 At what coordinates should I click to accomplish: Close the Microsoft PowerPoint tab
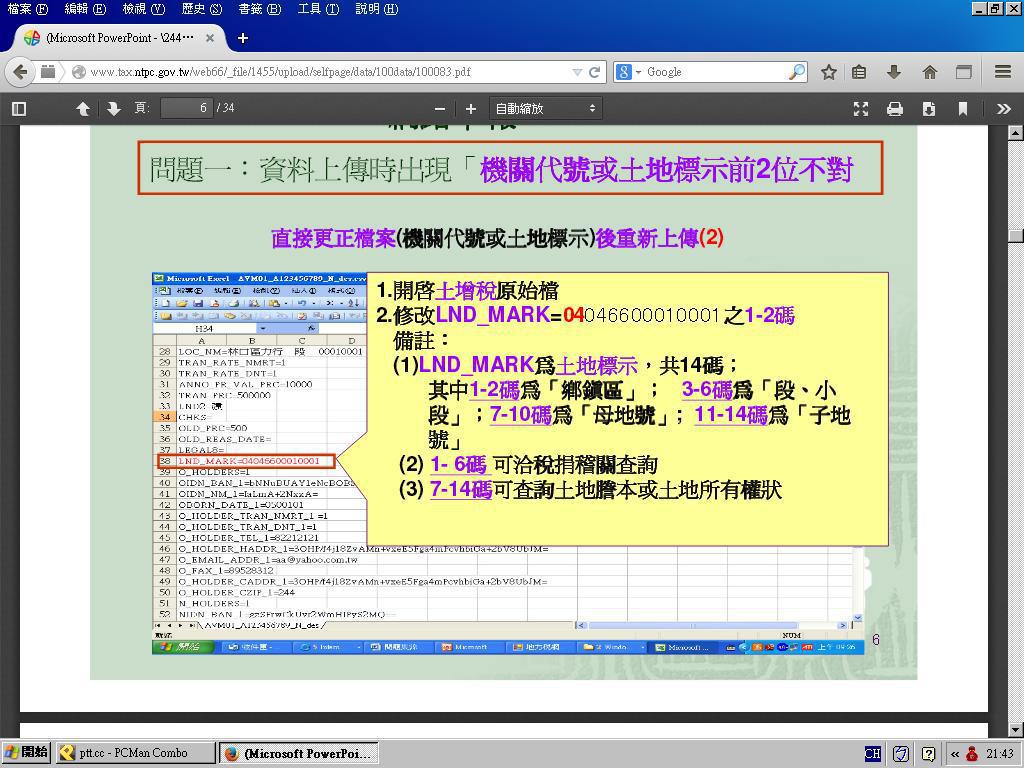(x=210, y=39)
